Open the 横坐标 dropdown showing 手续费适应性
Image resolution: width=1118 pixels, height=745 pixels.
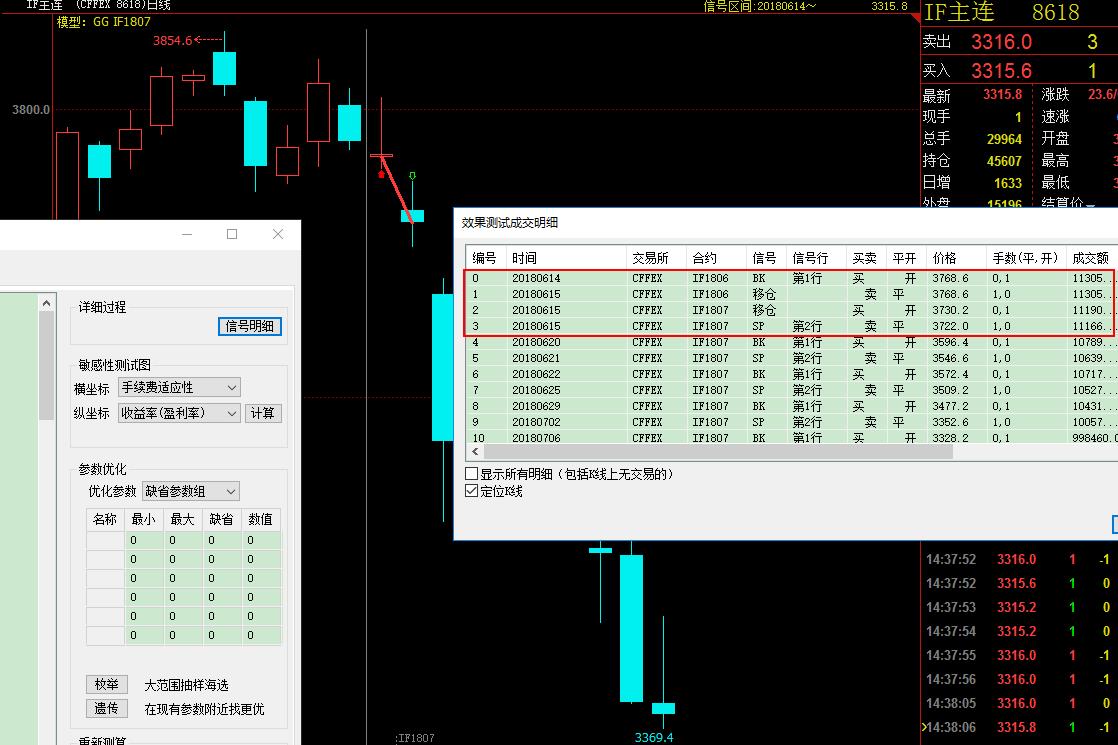point(179,387)
